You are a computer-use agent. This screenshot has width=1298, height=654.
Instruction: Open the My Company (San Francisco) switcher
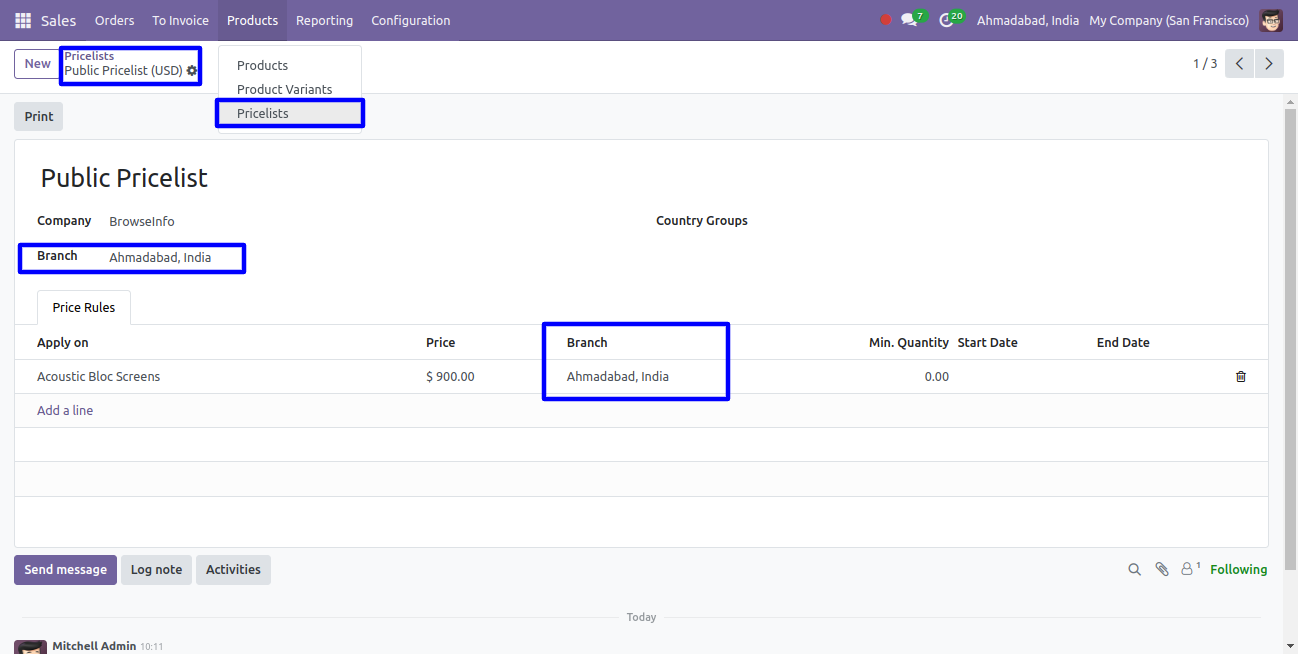click(1168, 20)
